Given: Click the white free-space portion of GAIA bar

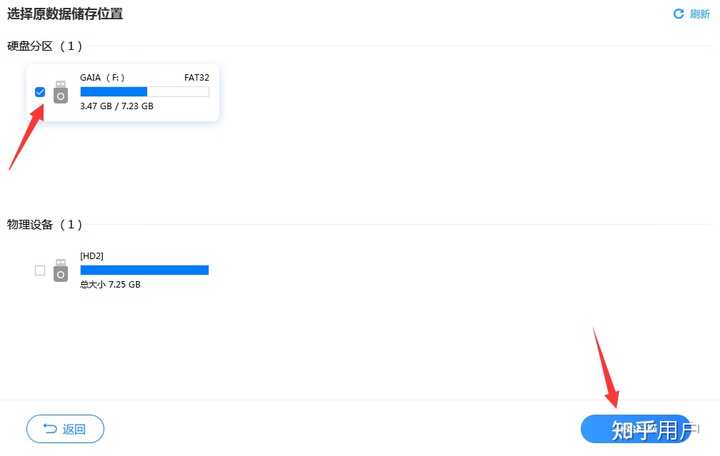Looking at the screenshot, I should point(178,91).
